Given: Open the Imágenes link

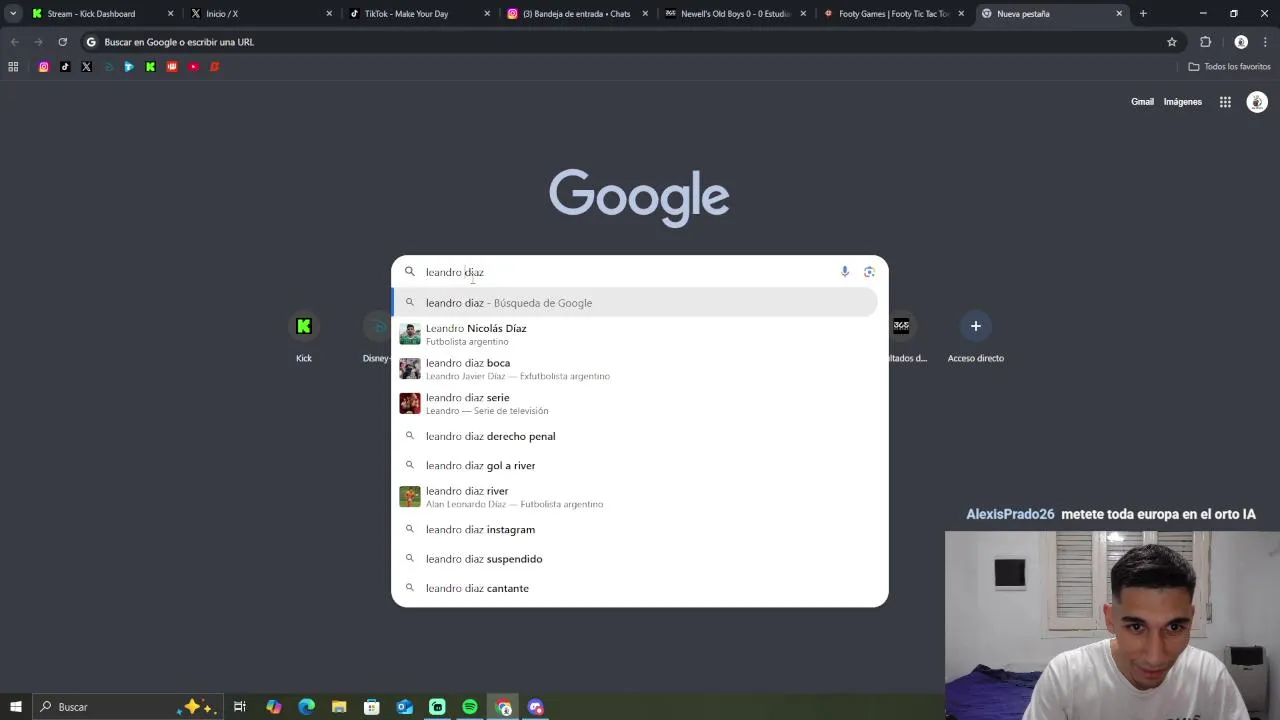Looking at the screenshot, I should tap(1183, 102).
